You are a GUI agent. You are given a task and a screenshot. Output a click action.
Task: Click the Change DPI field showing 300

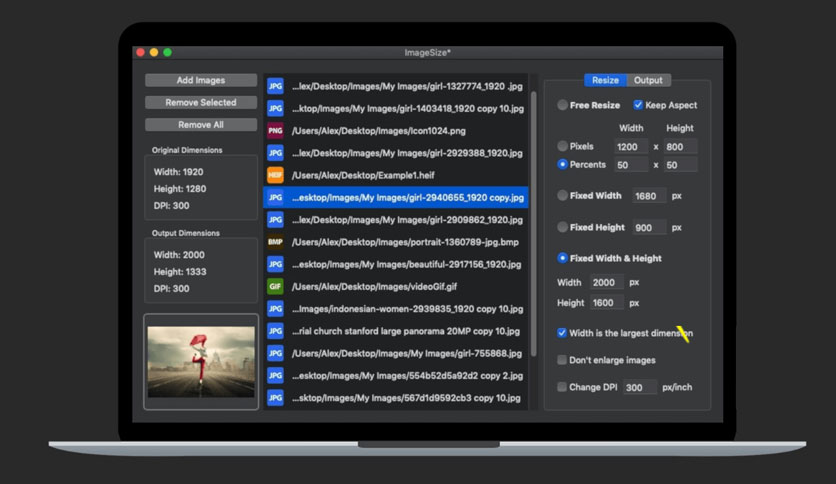click(639, 388)
